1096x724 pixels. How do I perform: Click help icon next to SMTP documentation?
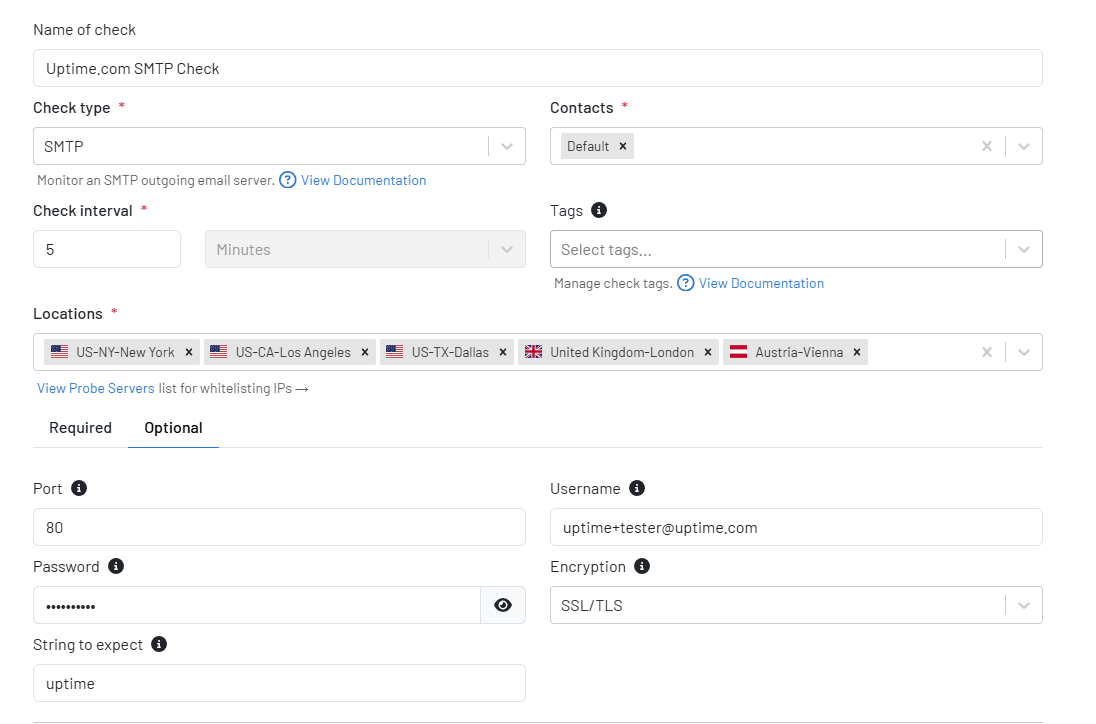pos(287,180)
